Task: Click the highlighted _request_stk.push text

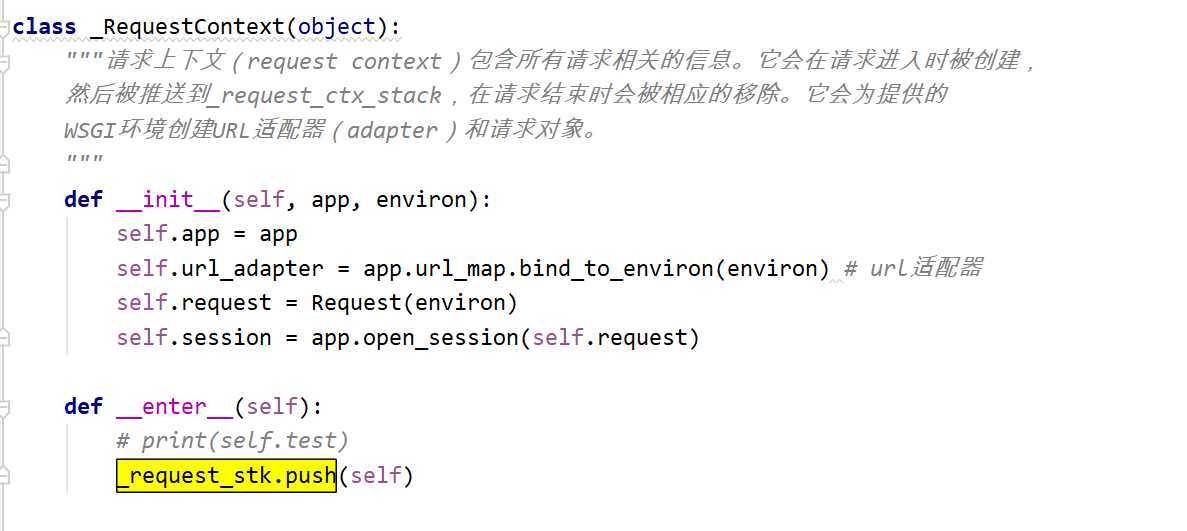Action: [x=226, y=475]
